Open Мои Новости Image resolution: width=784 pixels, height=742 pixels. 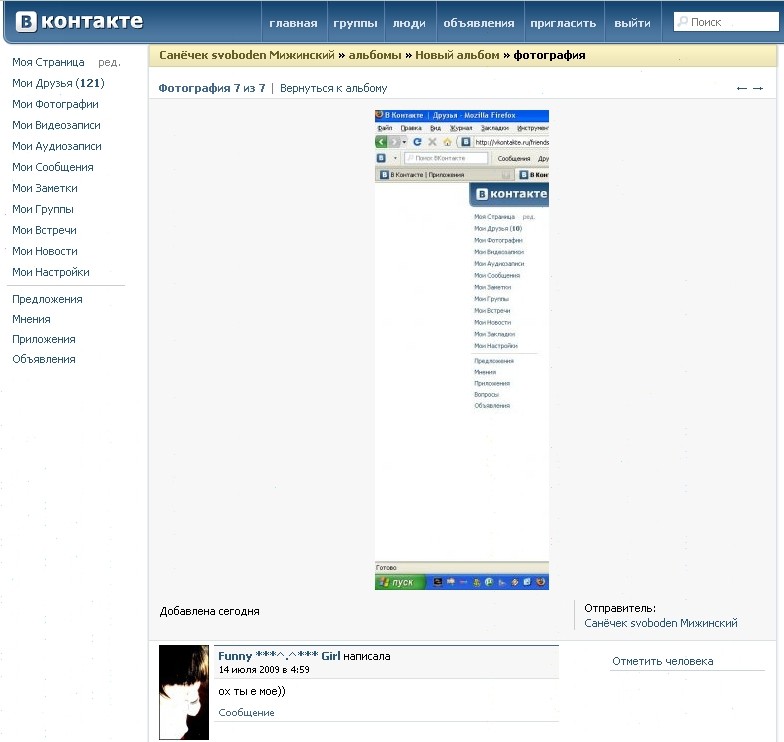pyautogui.click(x=45, y=251)
